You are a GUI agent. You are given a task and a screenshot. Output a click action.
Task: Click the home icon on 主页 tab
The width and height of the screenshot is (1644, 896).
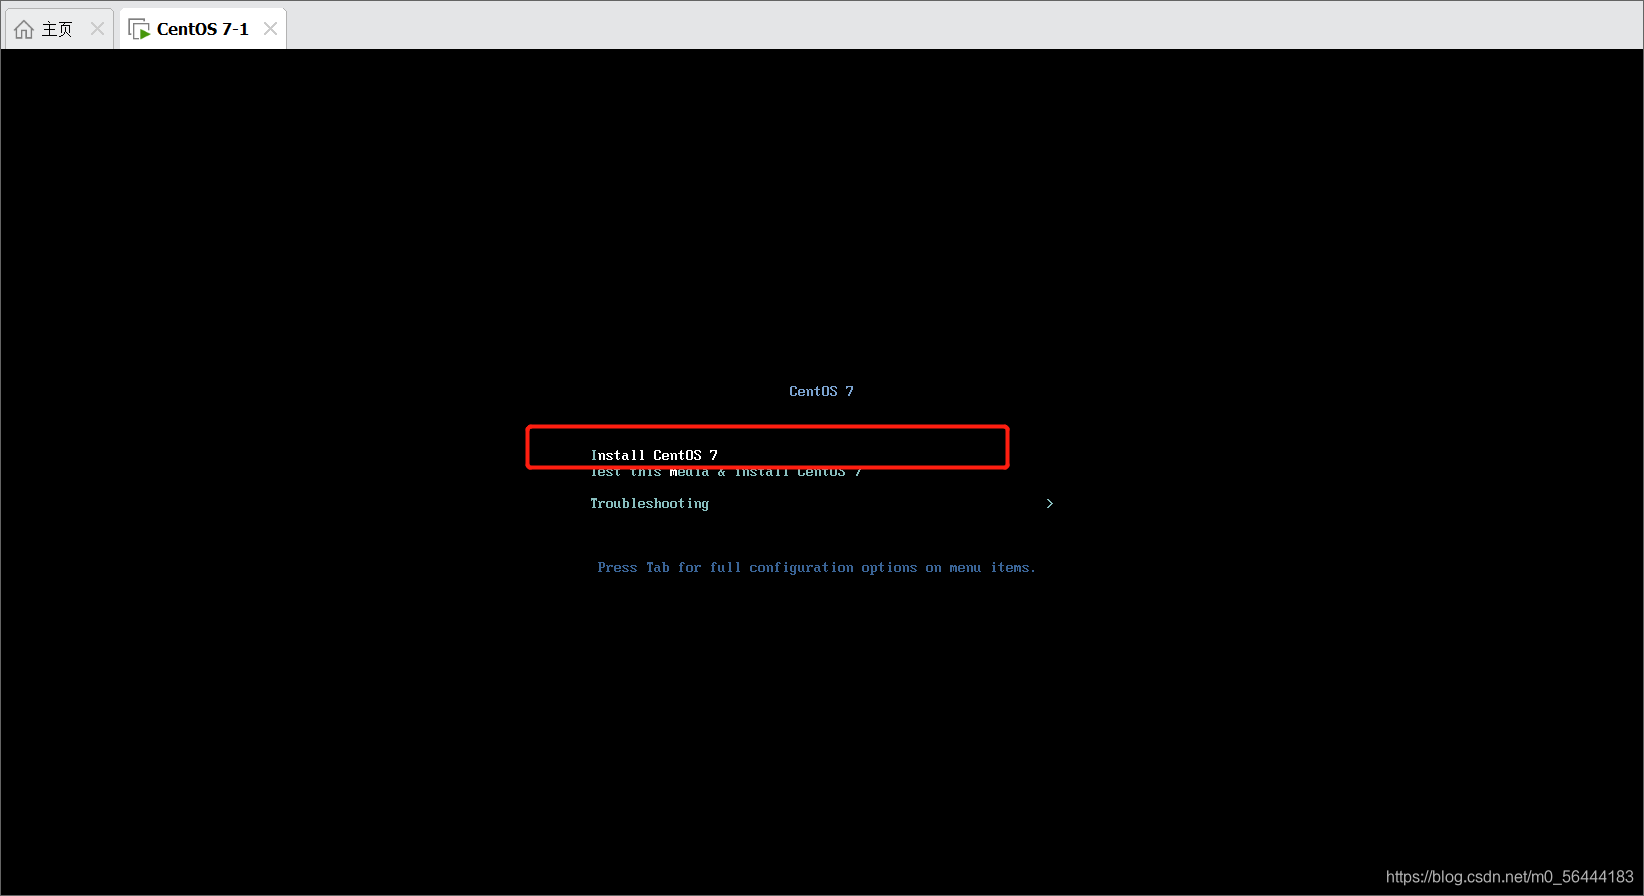(x=24, y=29)
